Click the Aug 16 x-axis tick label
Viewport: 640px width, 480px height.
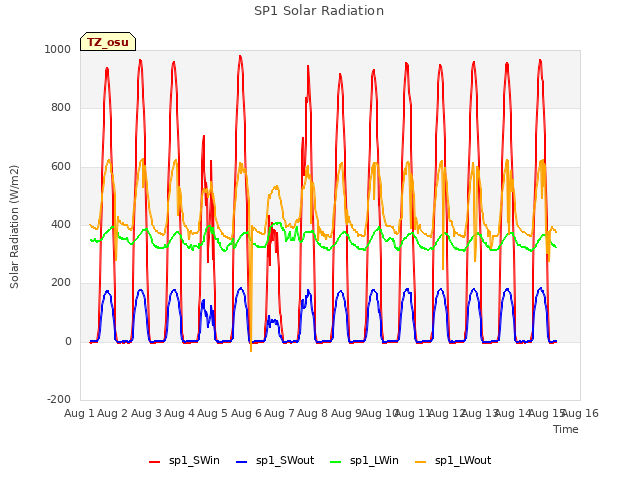(581, 413)
